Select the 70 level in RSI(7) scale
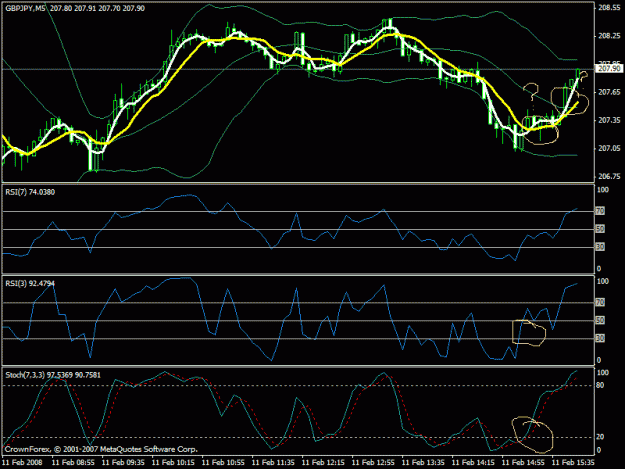 pos(600,210)
